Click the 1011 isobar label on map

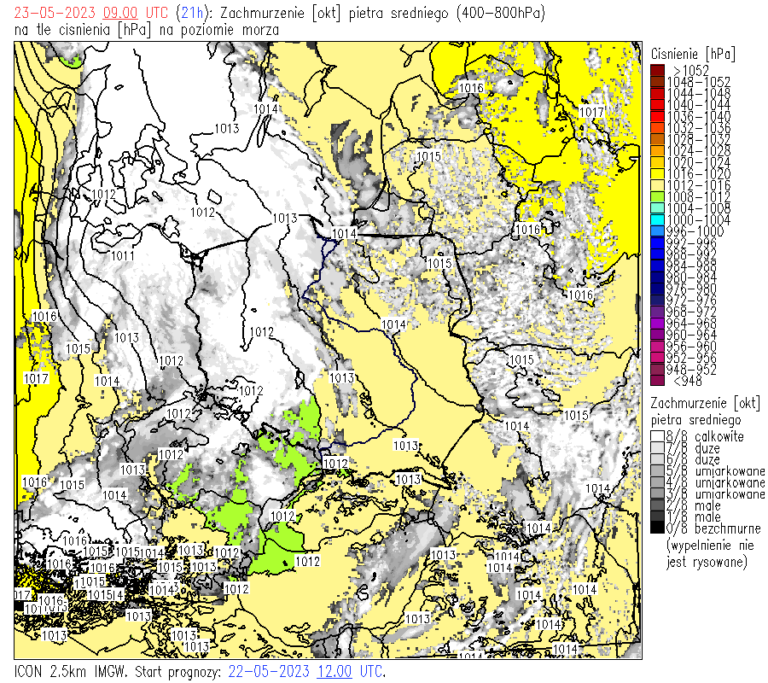point(124,257)
